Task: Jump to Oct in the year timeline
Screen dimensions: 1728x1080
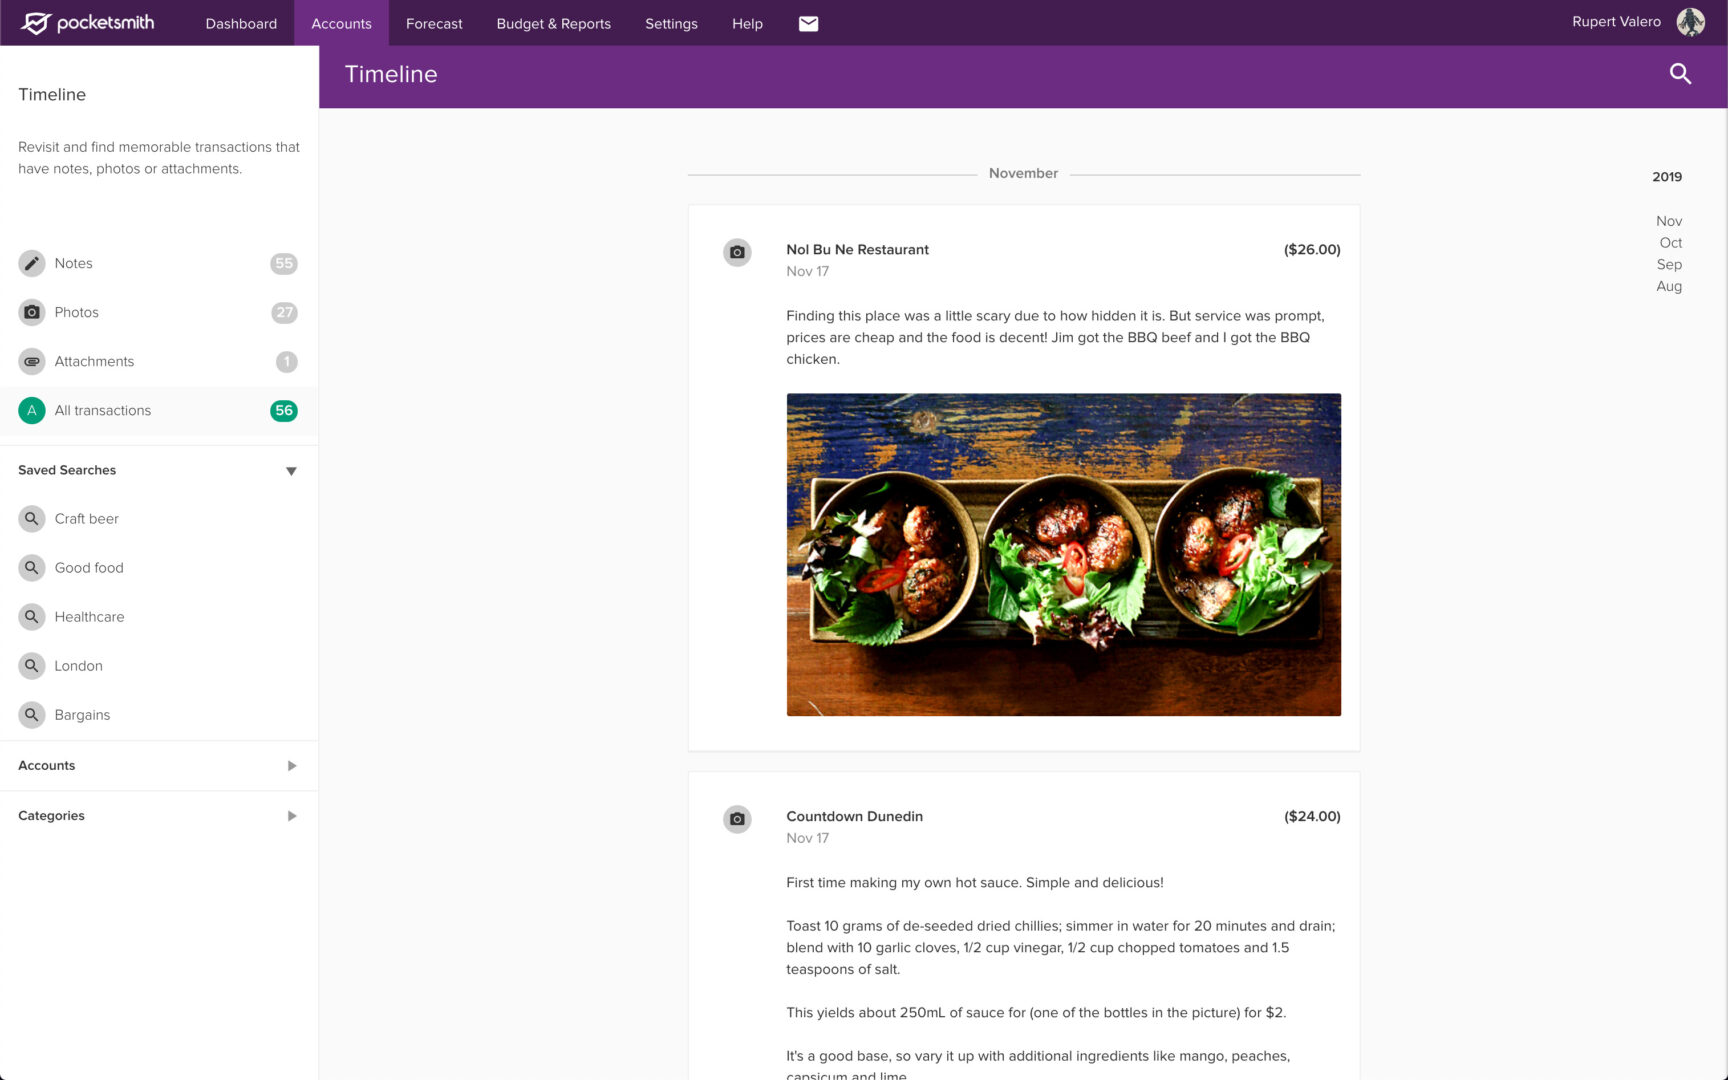Action: 1670,243
